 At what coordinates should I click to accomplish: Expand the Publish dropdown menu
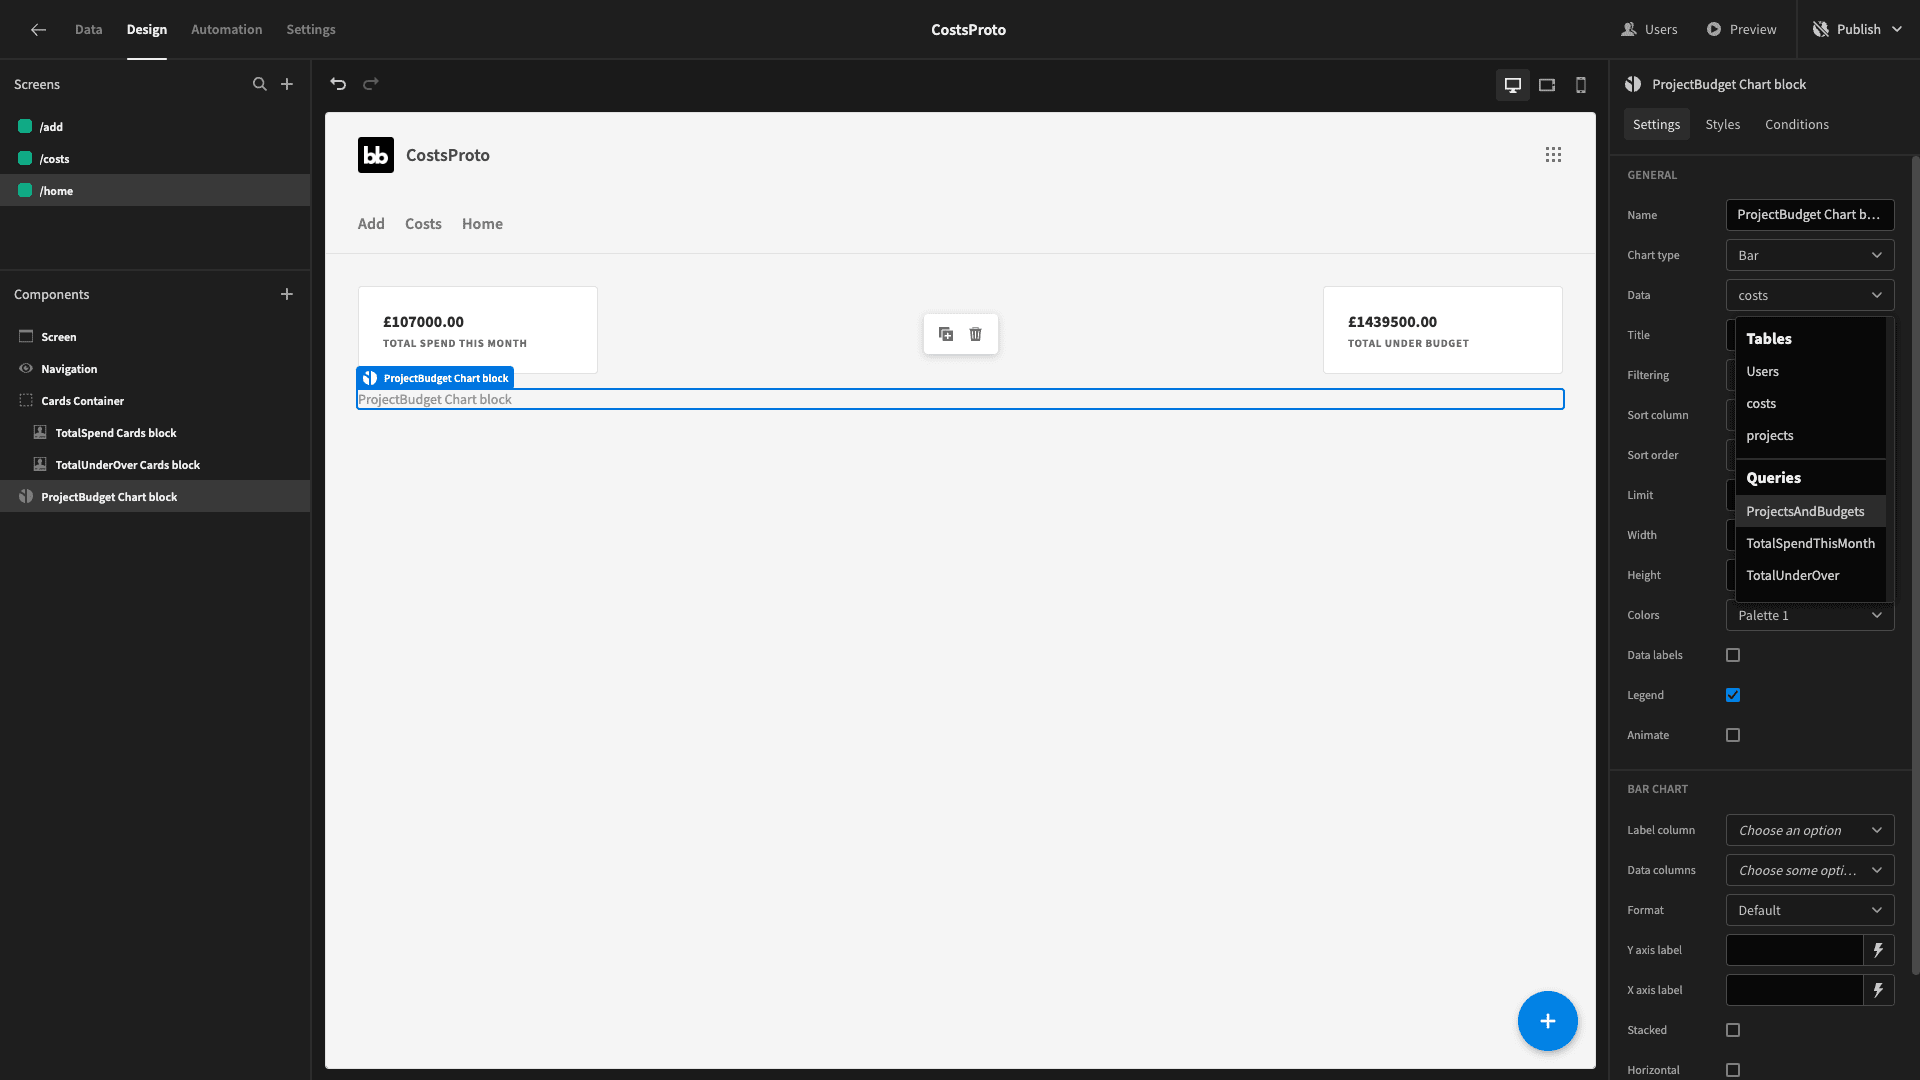point(1857,30)
